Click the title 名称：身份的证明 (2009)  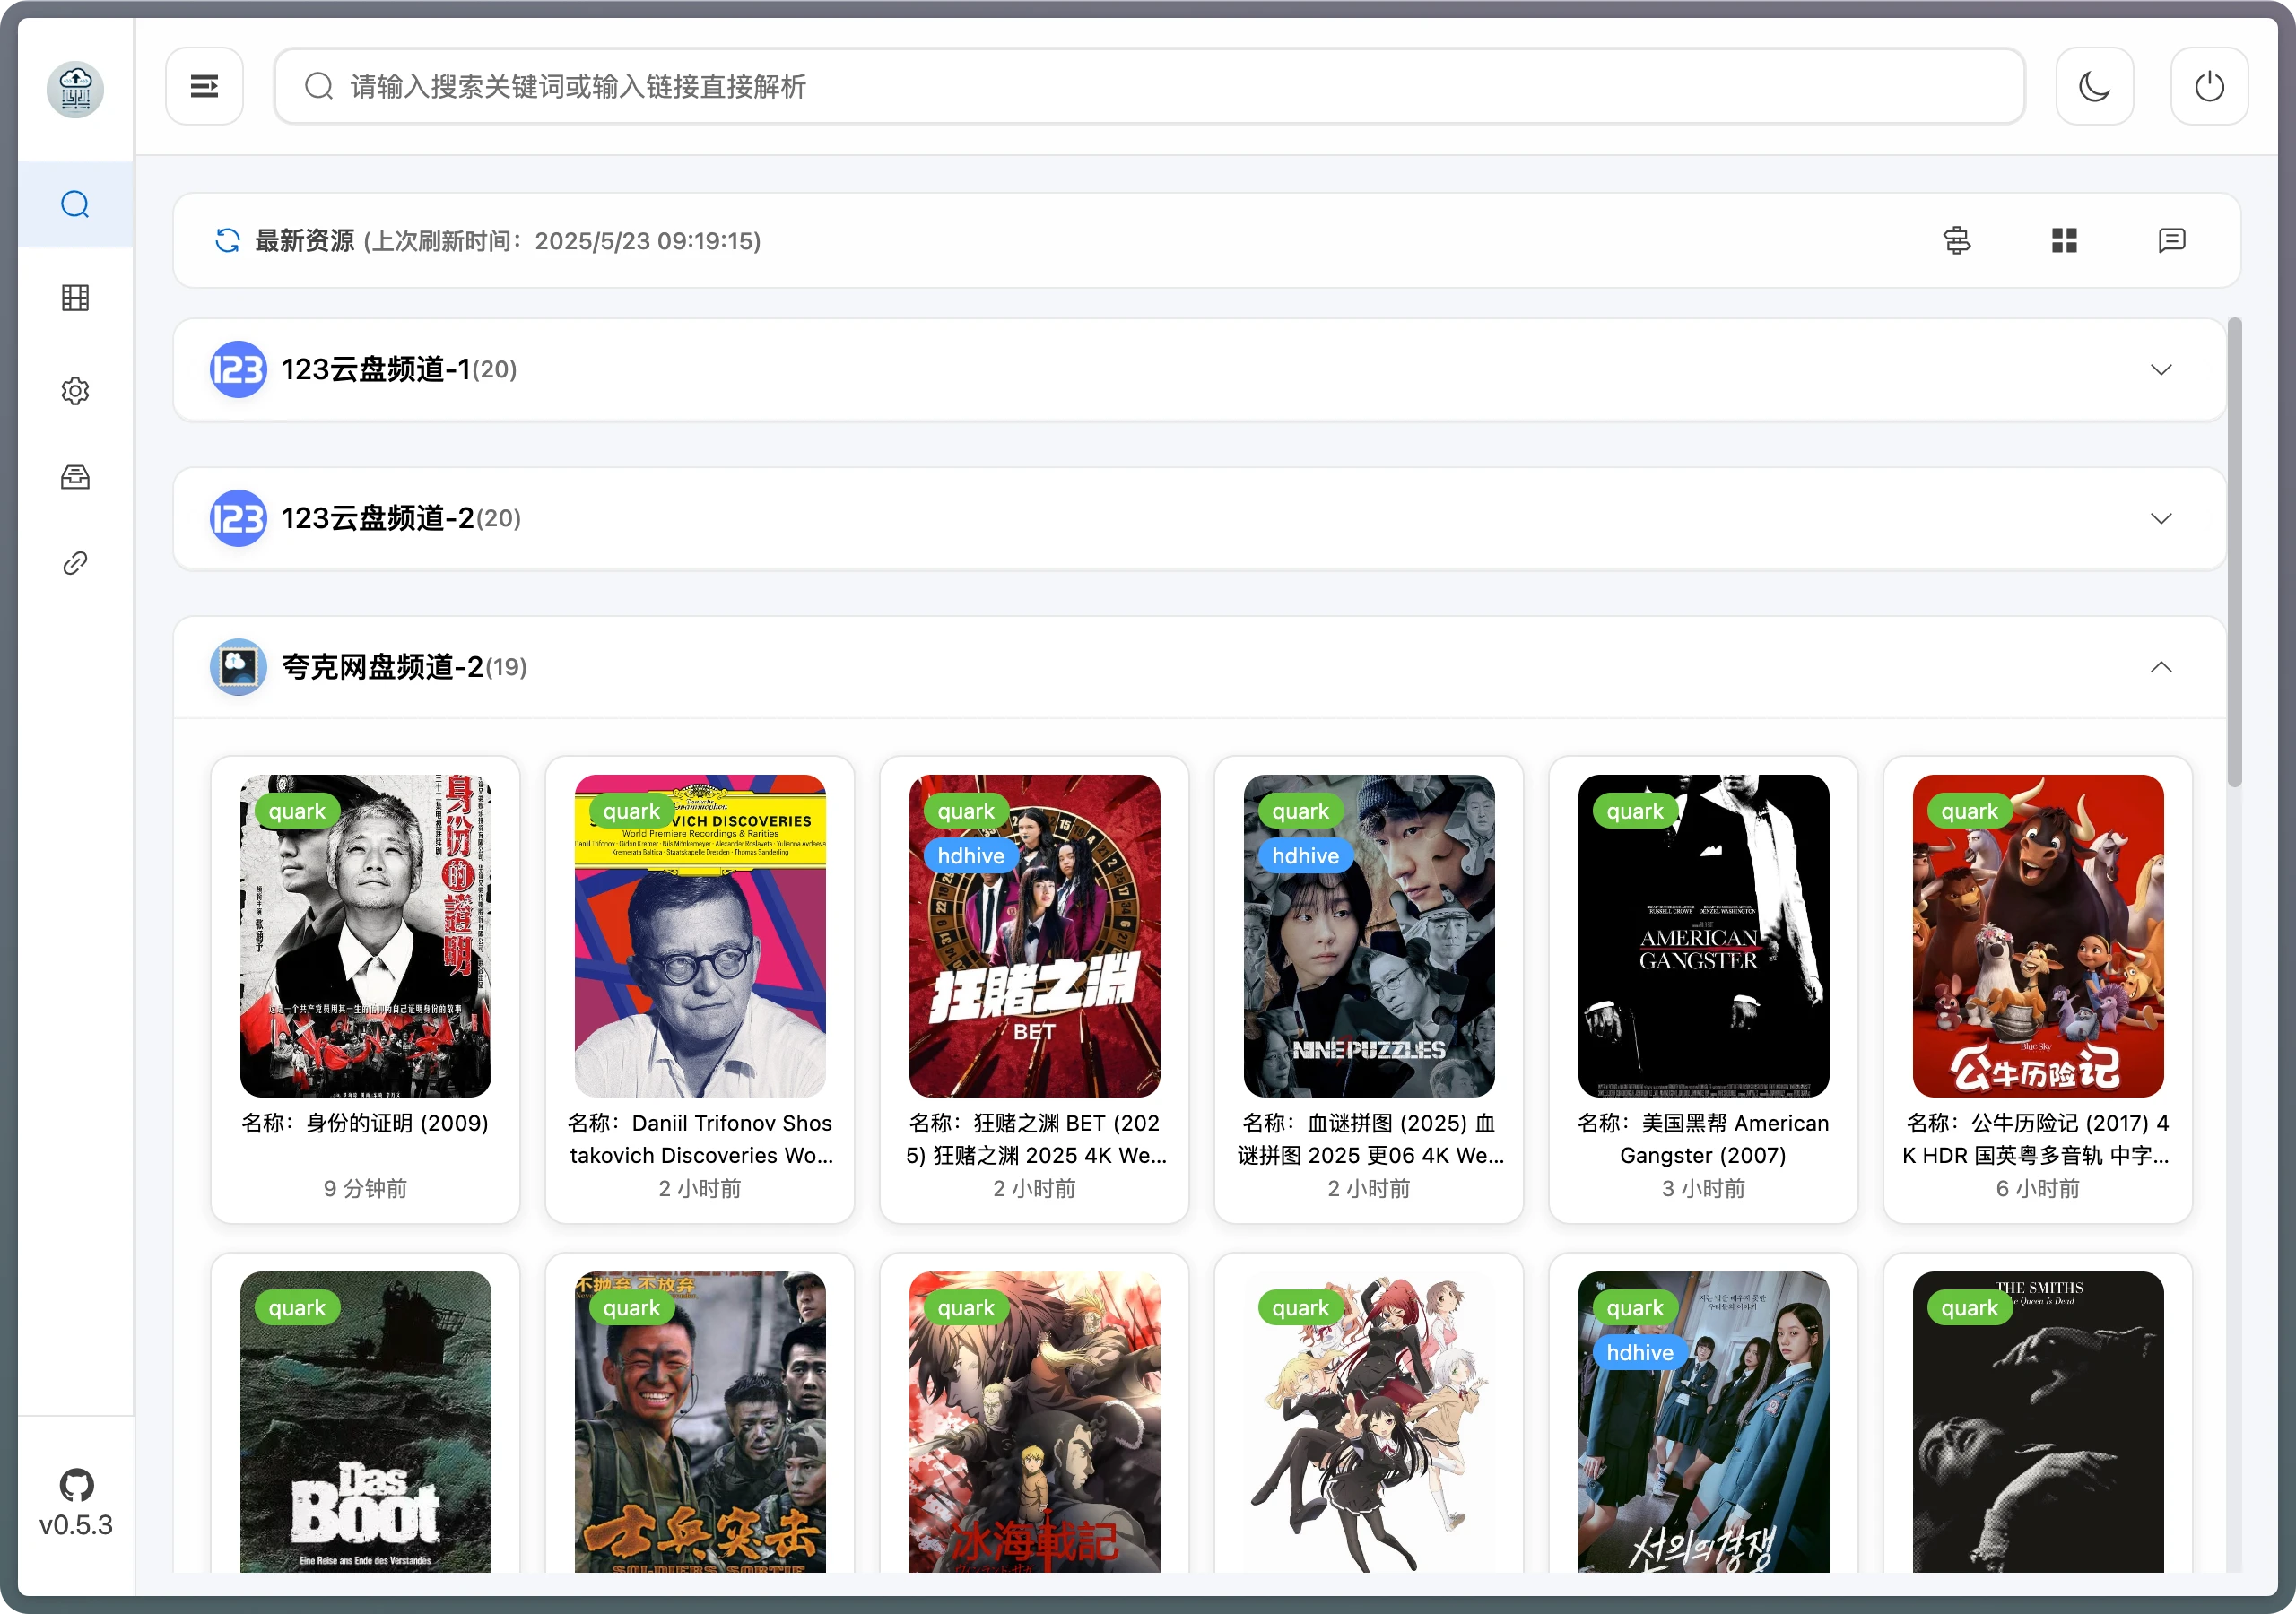pyautogui.click(x=365, y=1123)
